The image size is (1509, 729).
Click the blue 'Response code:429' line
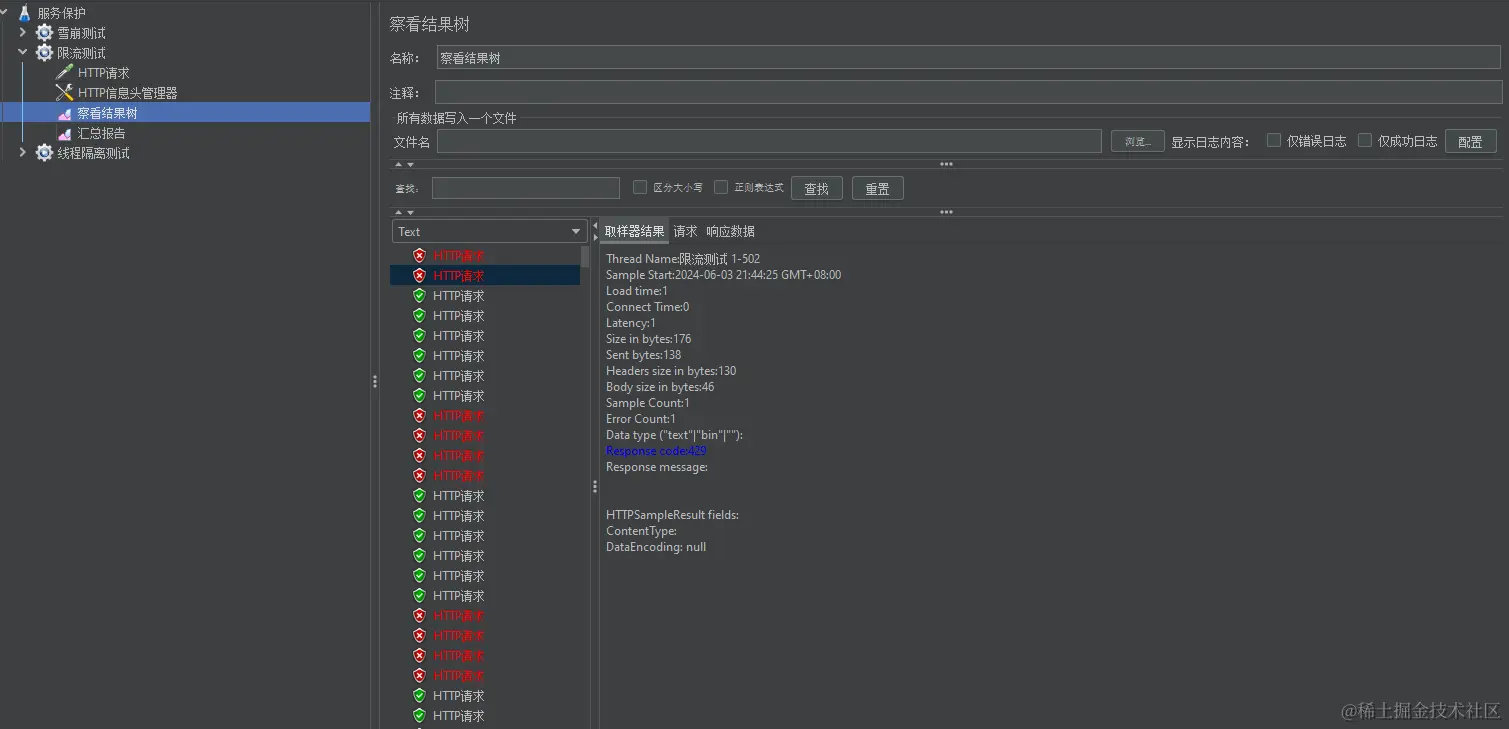[656, 451]
